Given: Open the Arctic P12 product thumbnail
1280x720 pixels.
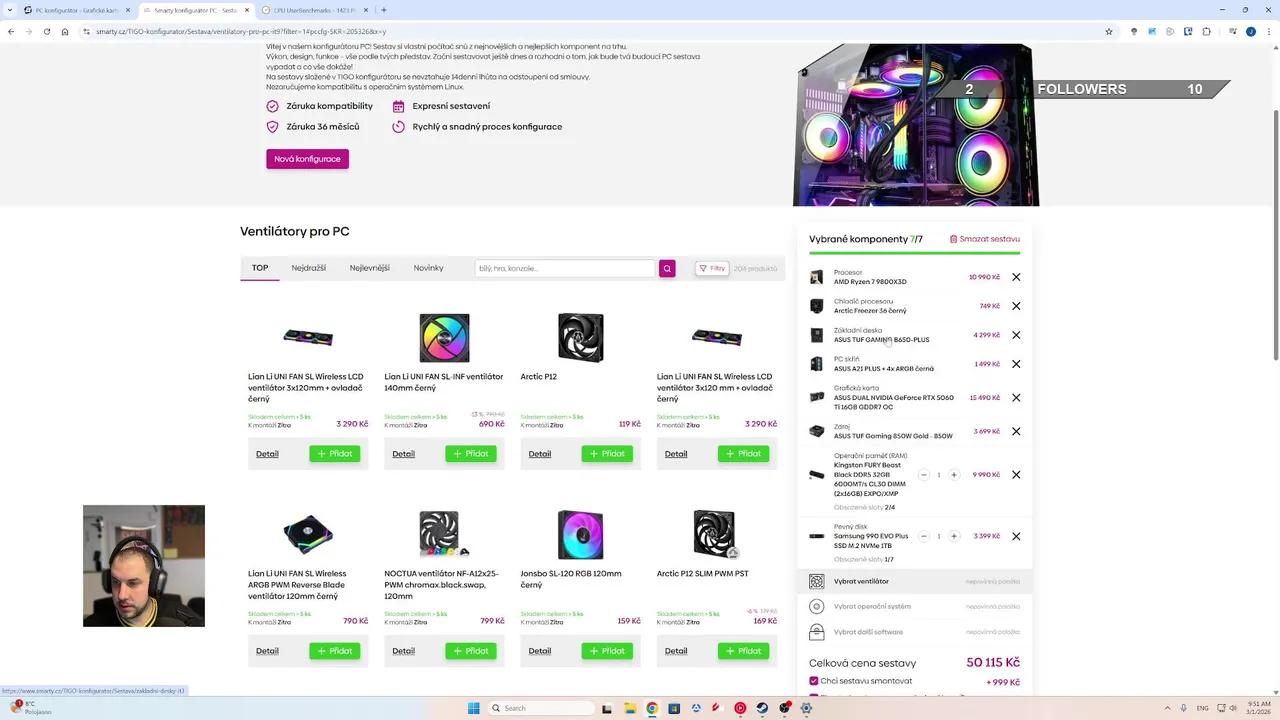Looking at the screenshot, I should coord(580,338).
